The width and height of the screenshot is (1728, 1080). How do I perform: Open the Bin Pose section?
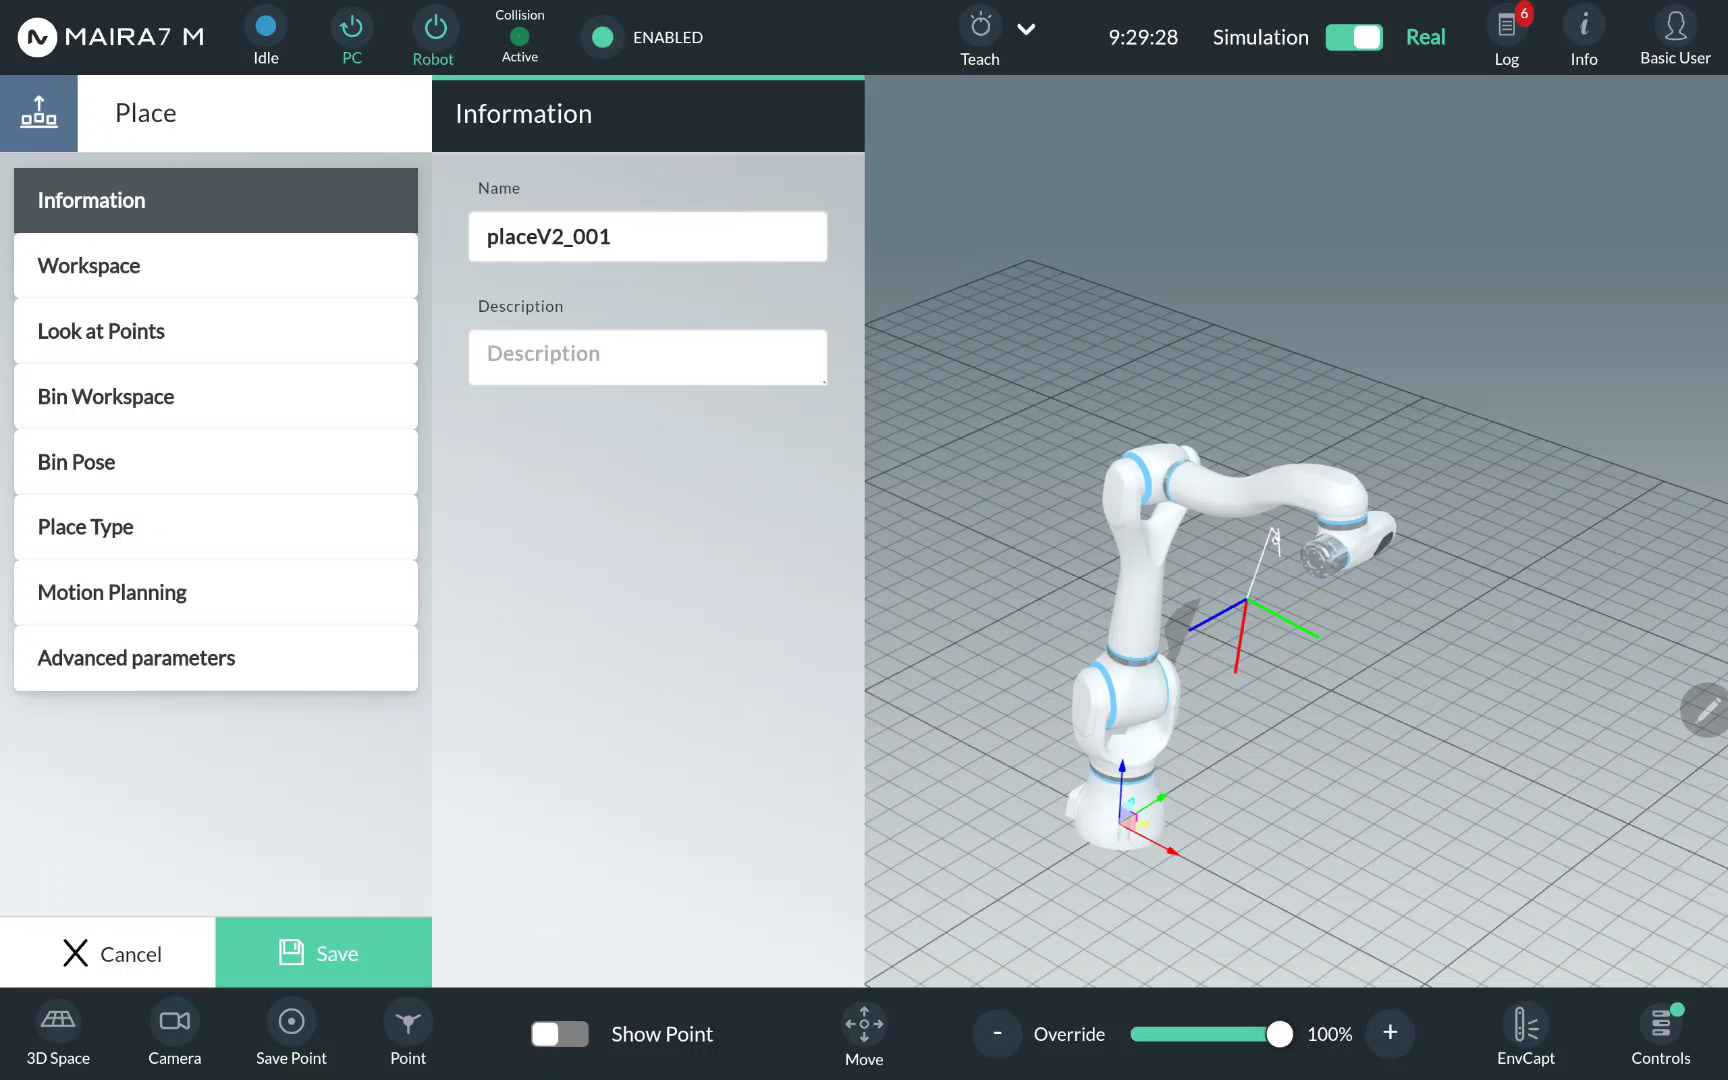tap(216, 462)
